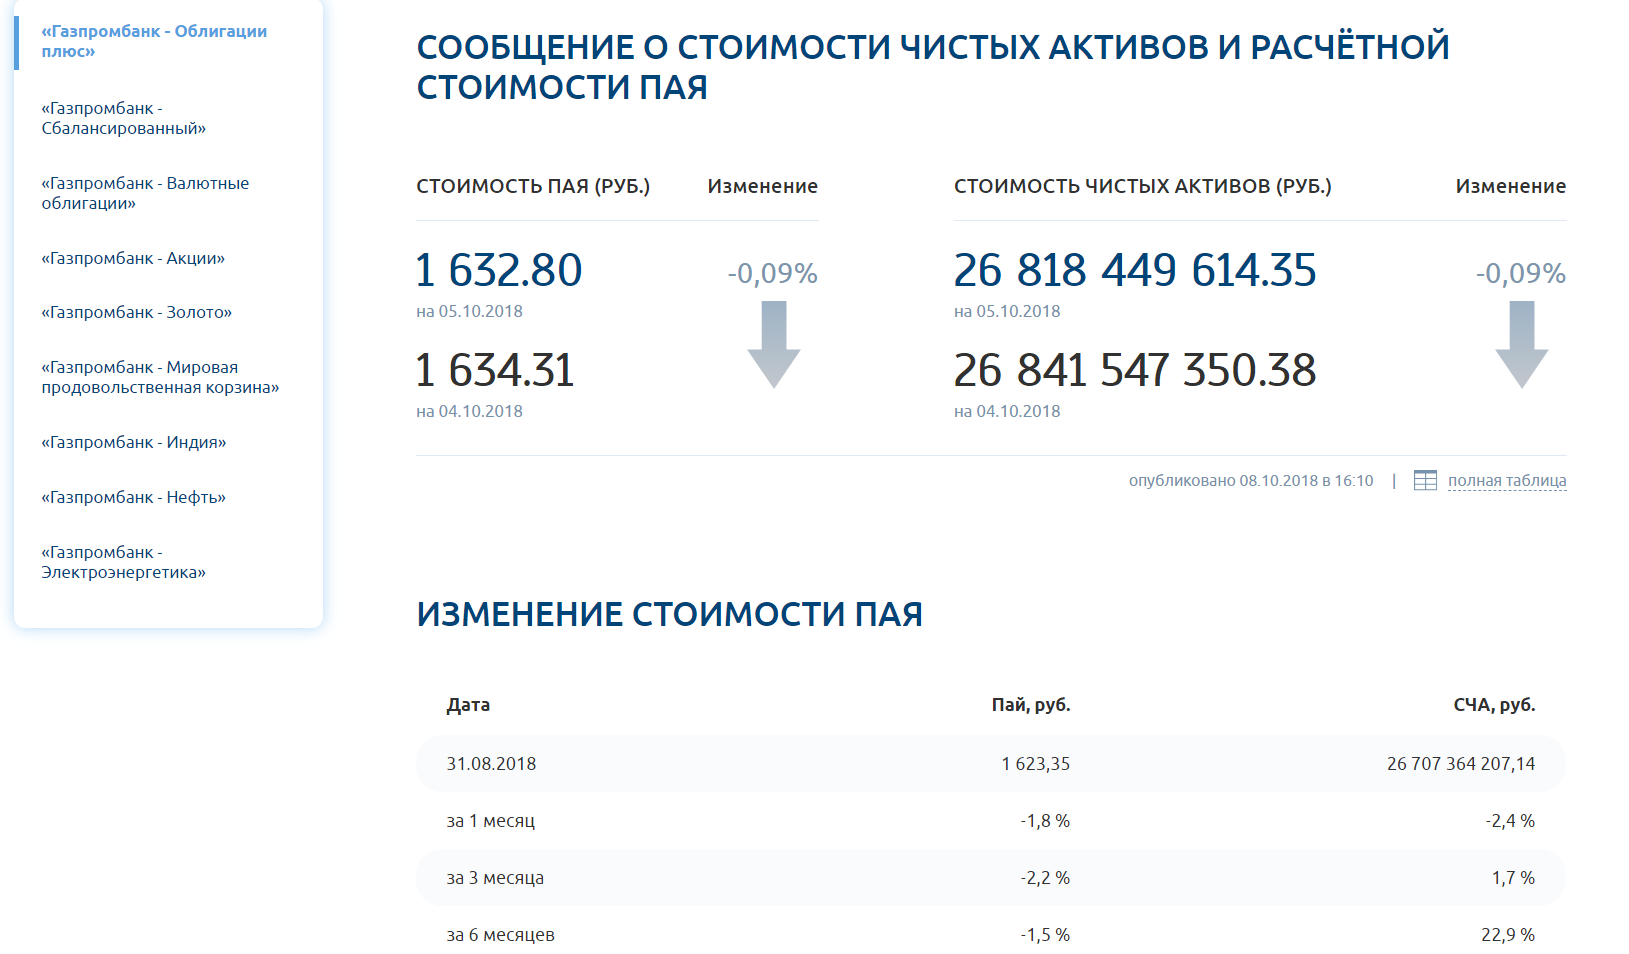Viewport: 1629px width, 954px height.
Task: Click the 'за 3 месяца' row
Action: 990,878
